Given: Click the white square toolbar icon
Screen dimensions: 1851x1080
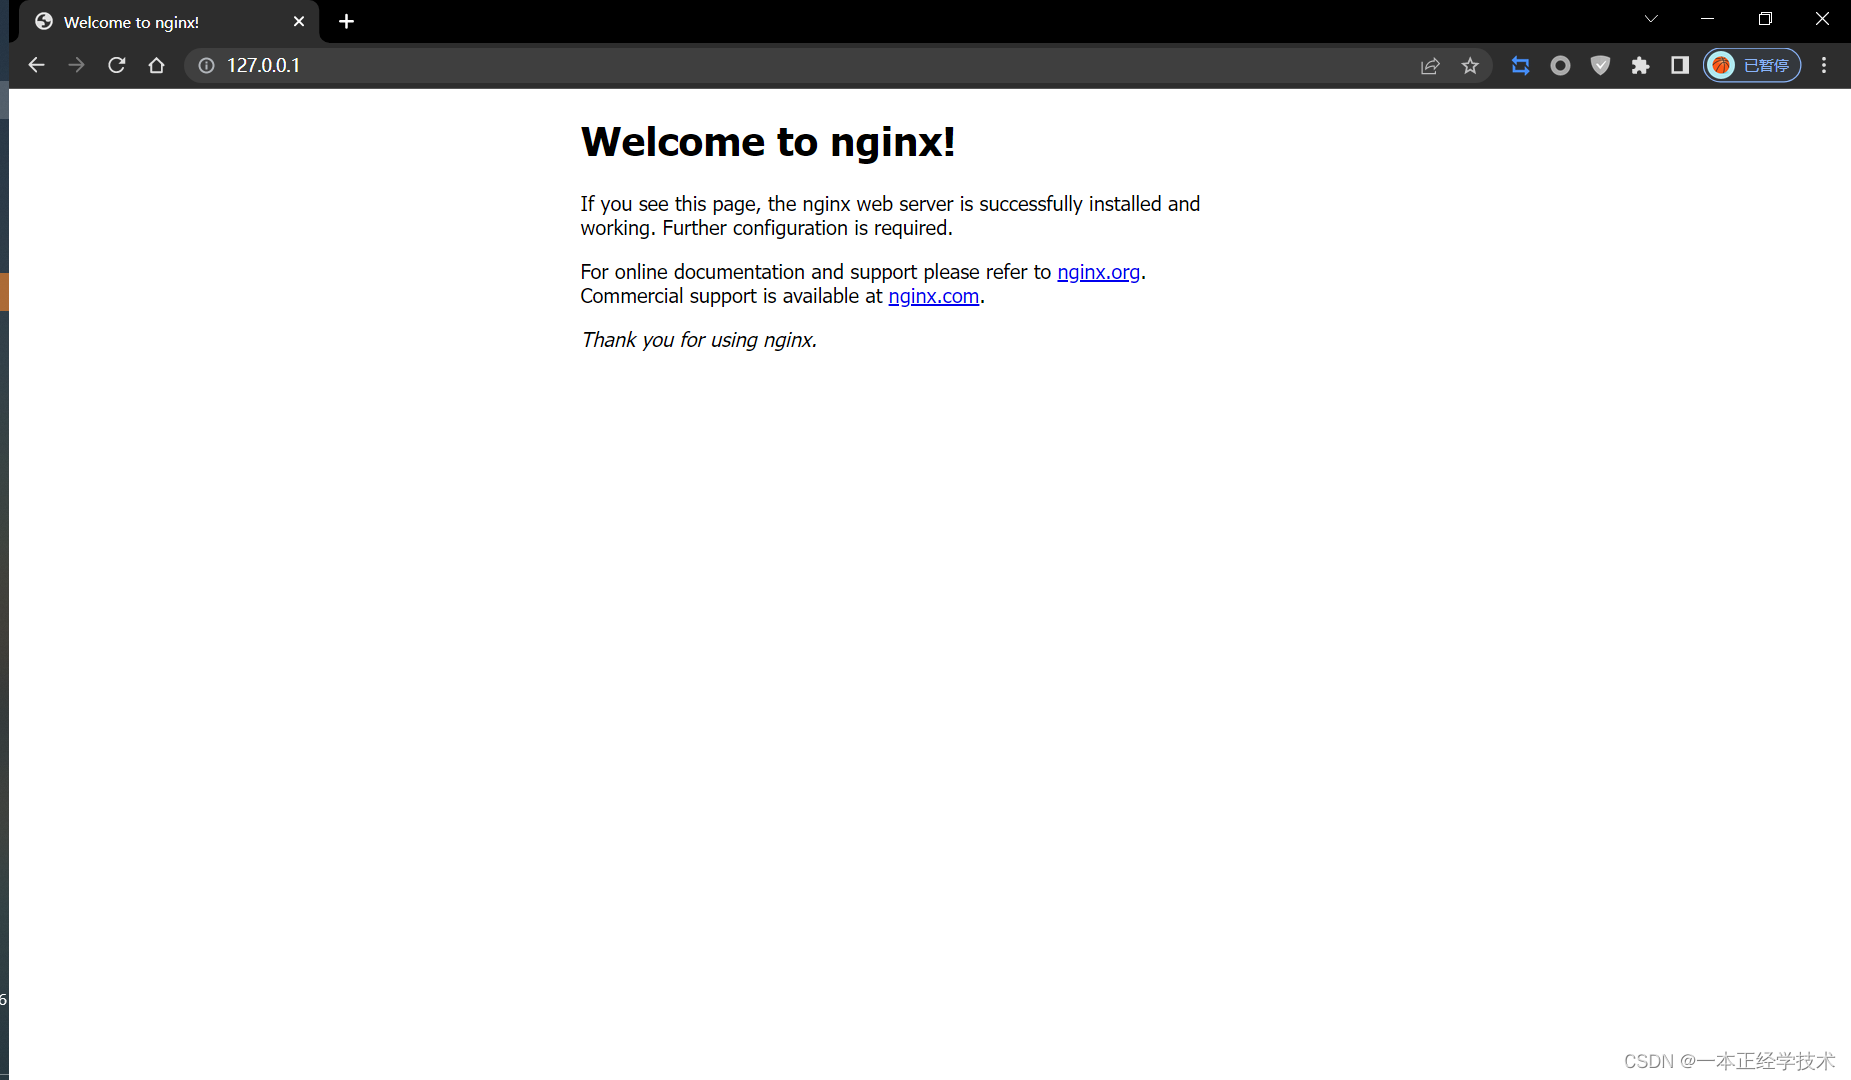Looking at the screenshot, I should pos(1681,65).
